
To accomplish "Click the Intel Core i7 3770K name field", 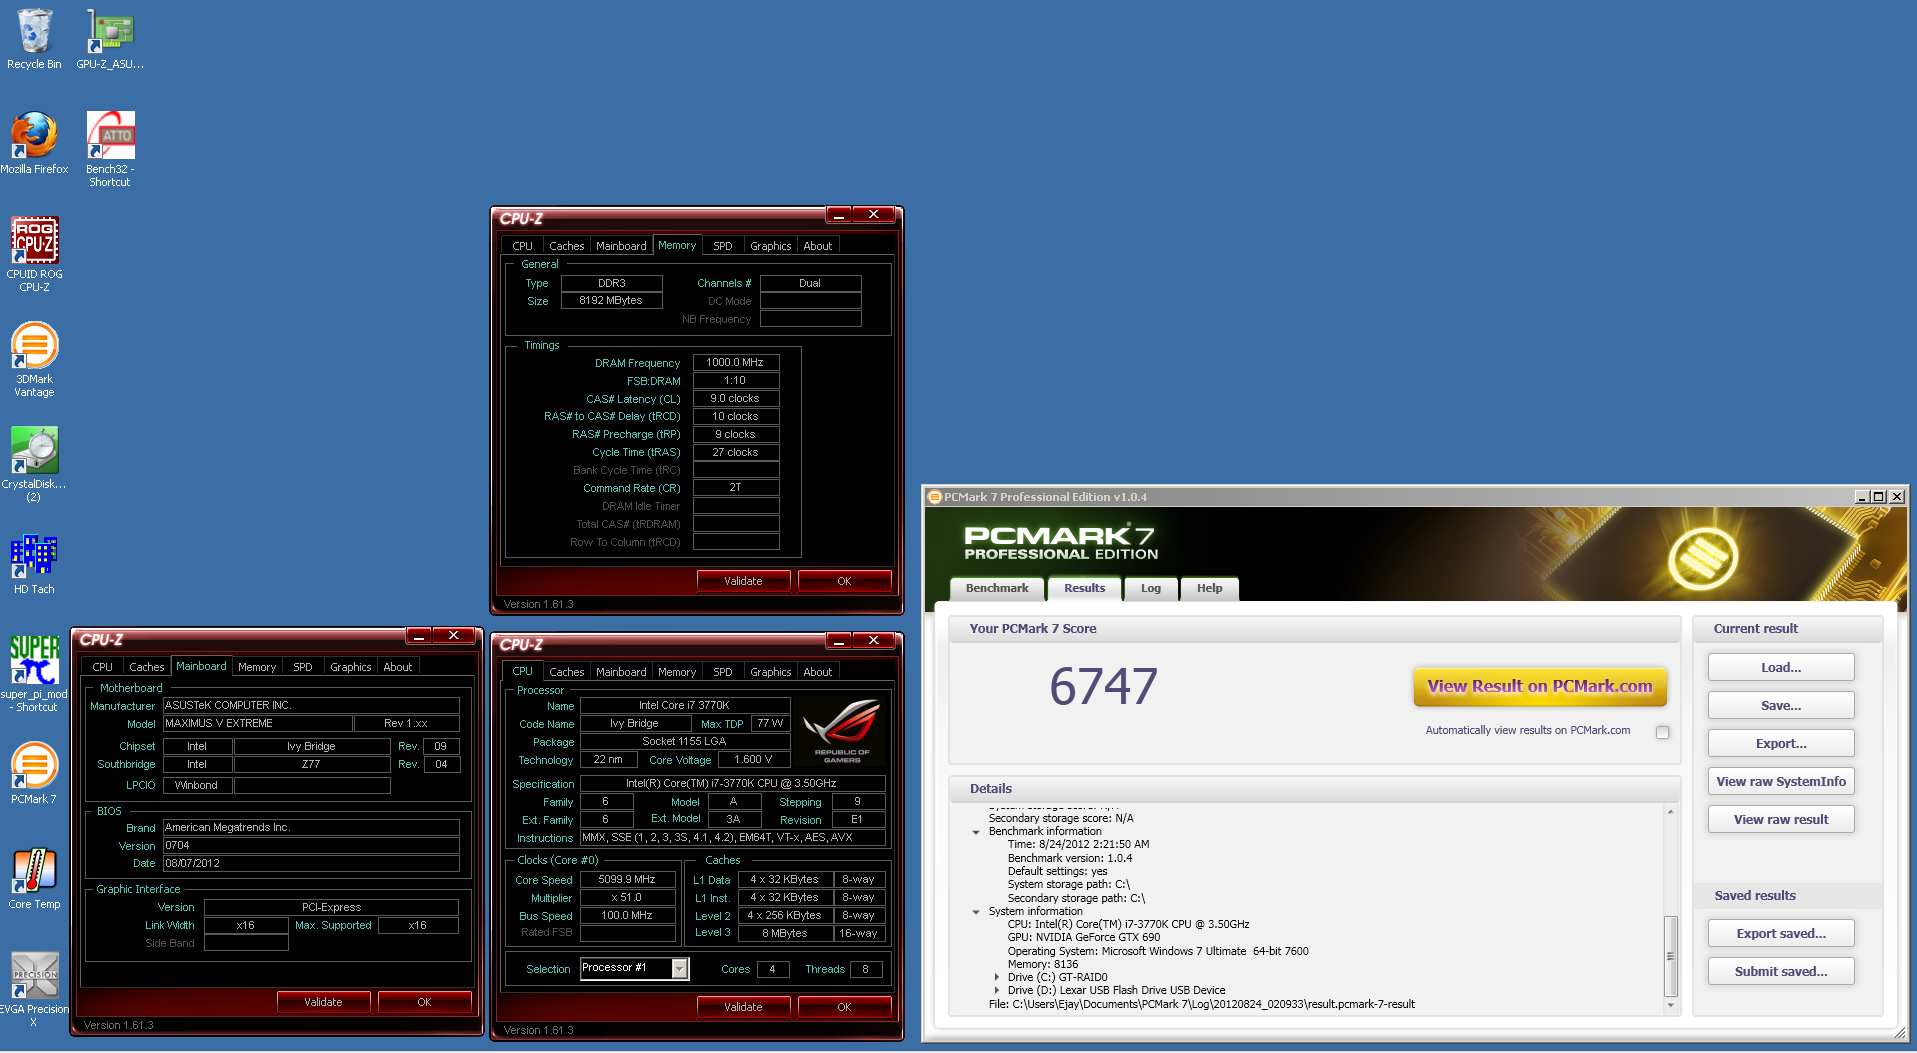I will 685,705.
